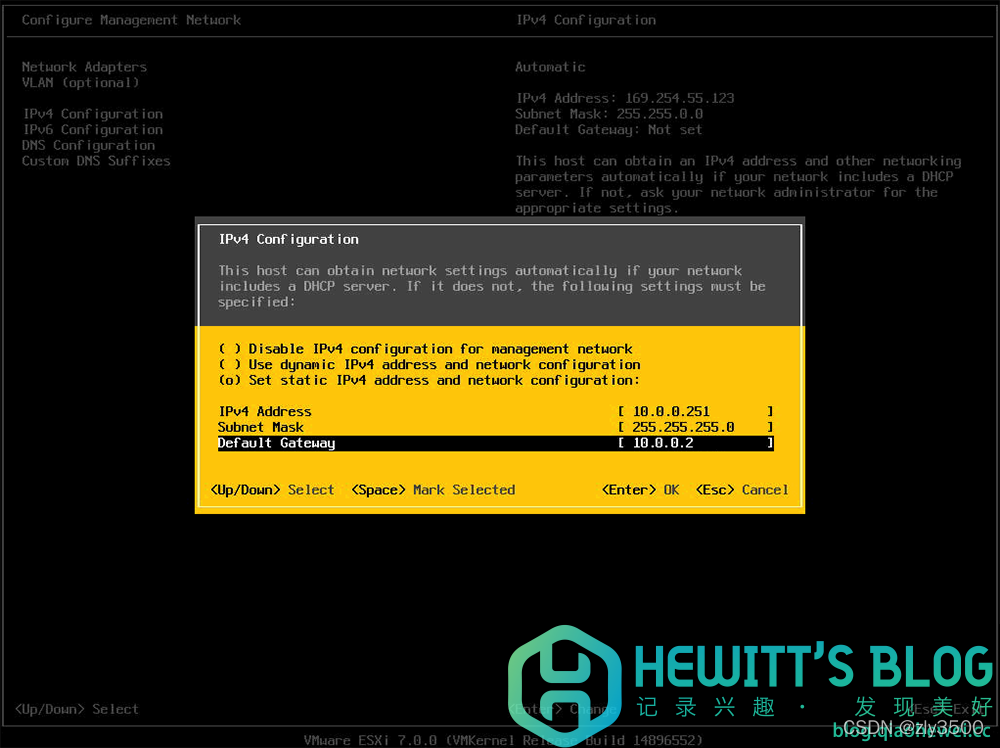
Task: Open IPv6 Configuration menu entry
Action: tap(92, 129)
